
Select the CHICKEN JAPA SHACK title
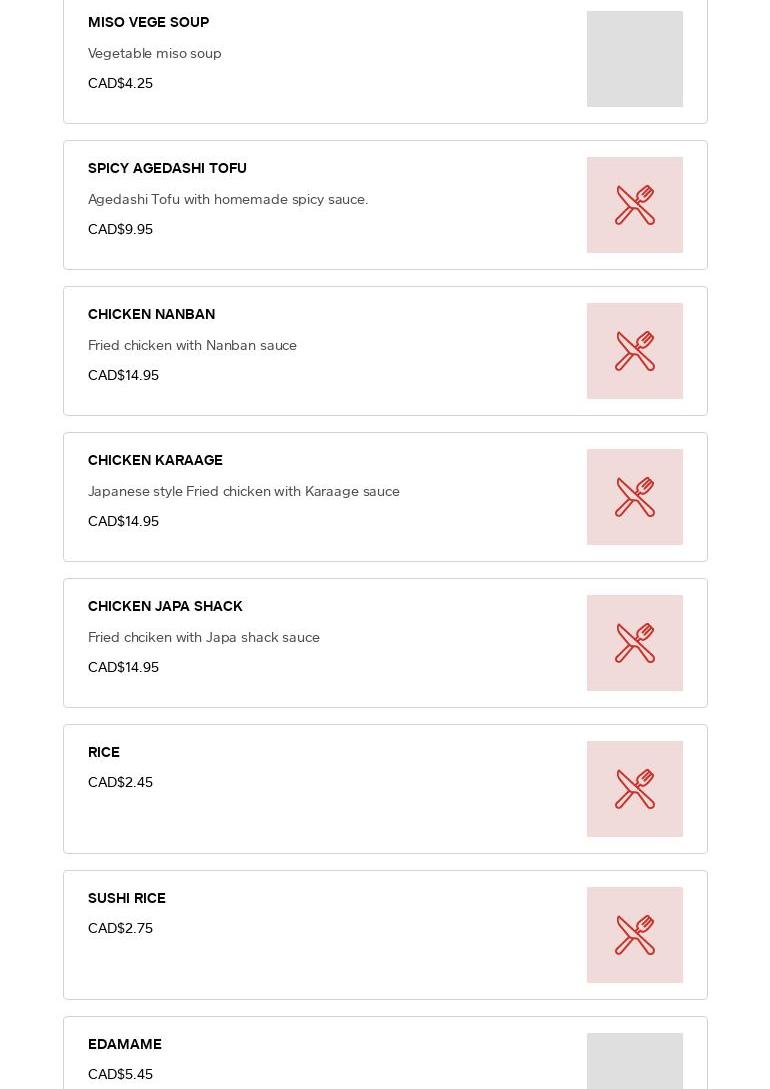[165, 606]
